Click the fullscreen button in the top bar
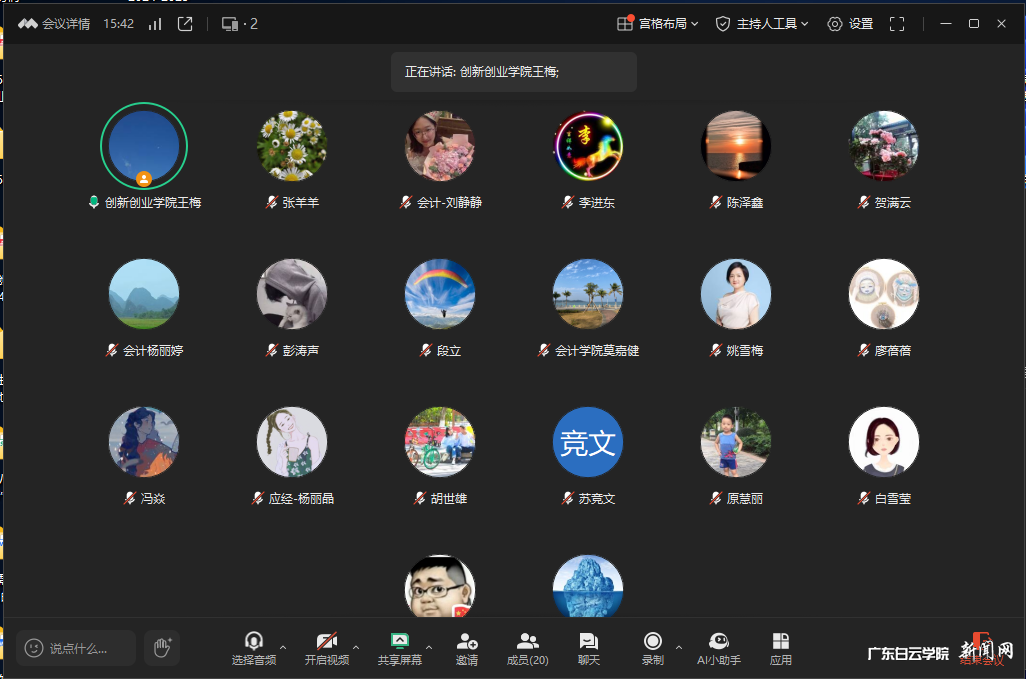This screenshot has height=679, width=1026. tap(896, 22)
